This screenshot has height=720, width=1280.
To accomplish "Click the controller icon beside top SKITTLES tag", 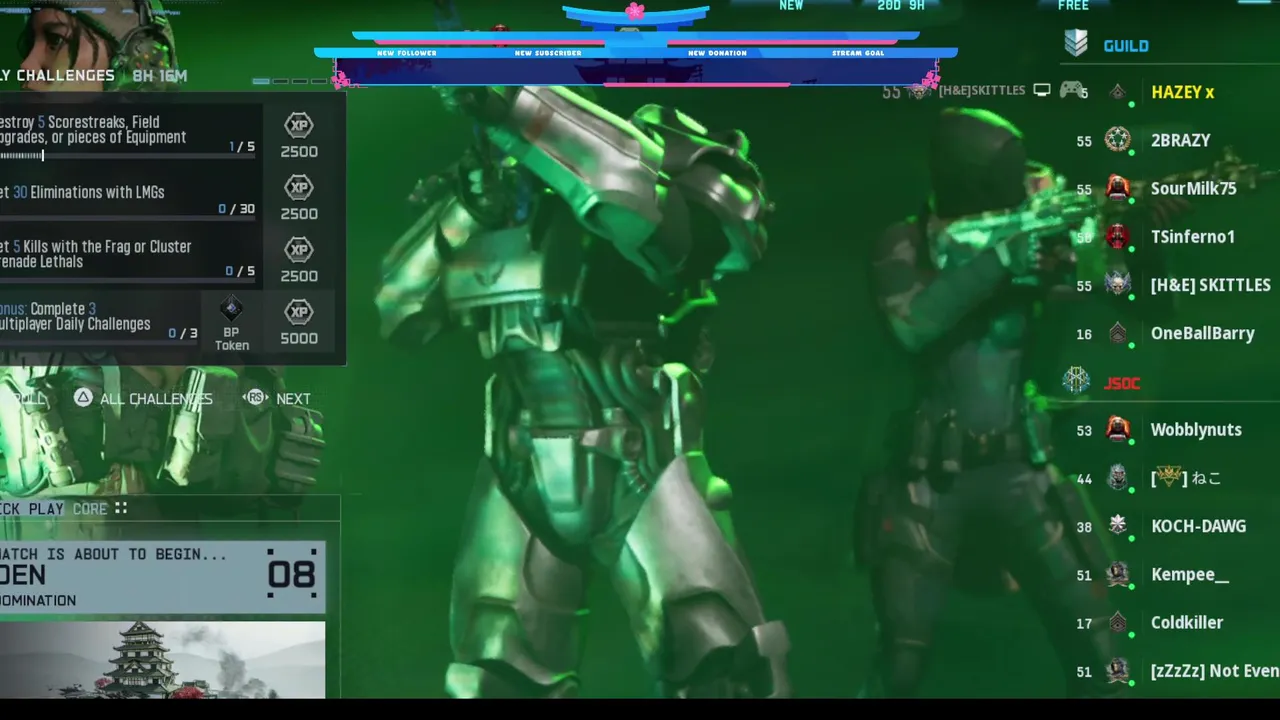I will pos(1071,90).
